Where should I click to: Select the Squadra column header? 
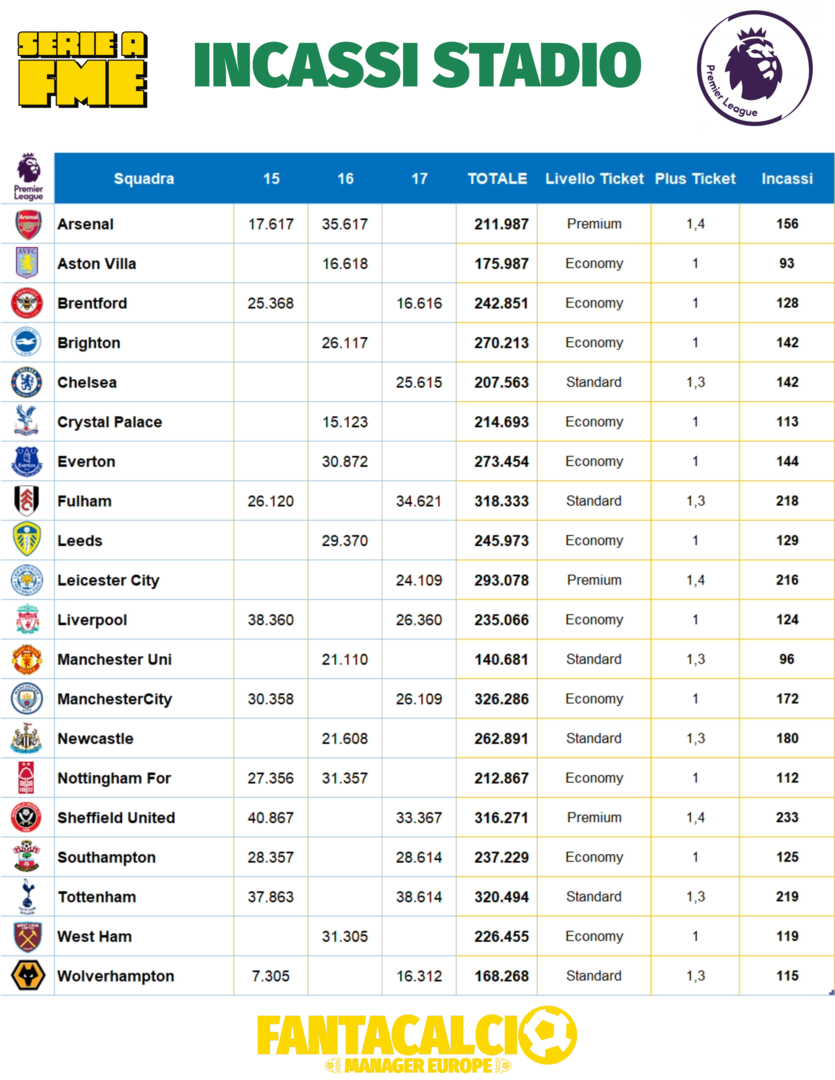pyautogui.click(x=144, y=179)
